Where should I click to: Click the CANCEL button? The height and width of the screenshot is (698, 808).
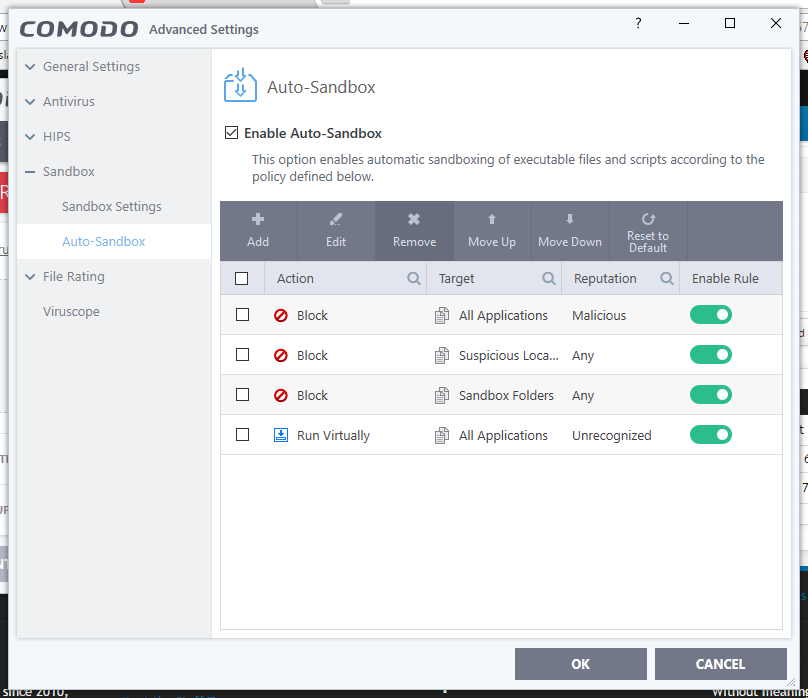(x=720, y=664)
